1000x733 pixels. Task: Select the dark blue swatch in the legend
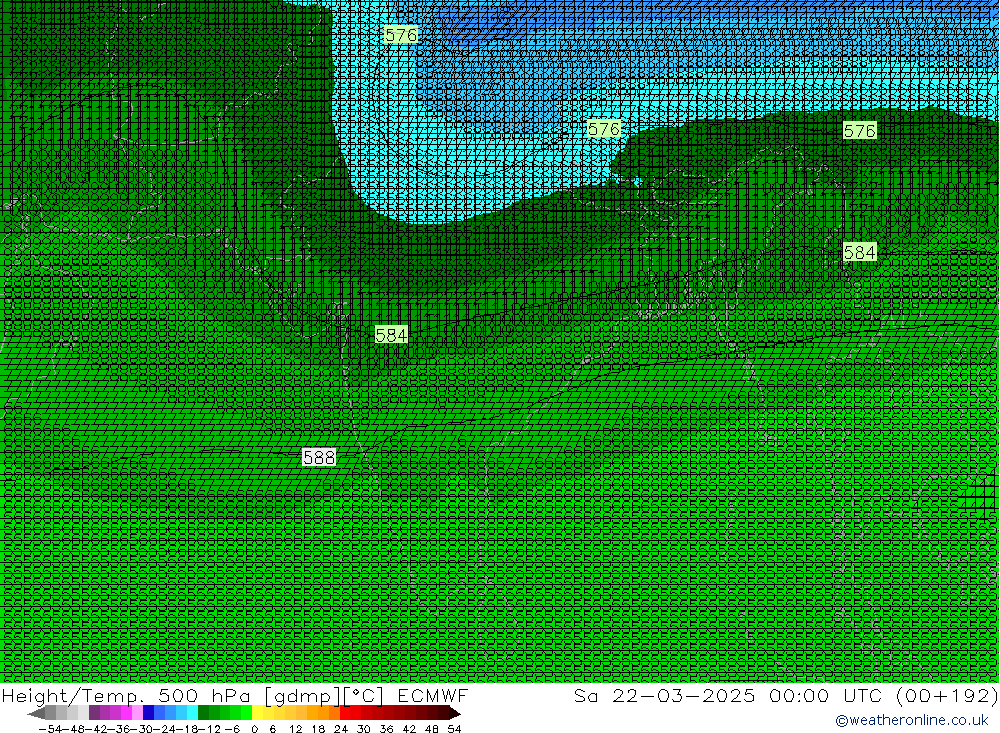[x=148, y=714]
